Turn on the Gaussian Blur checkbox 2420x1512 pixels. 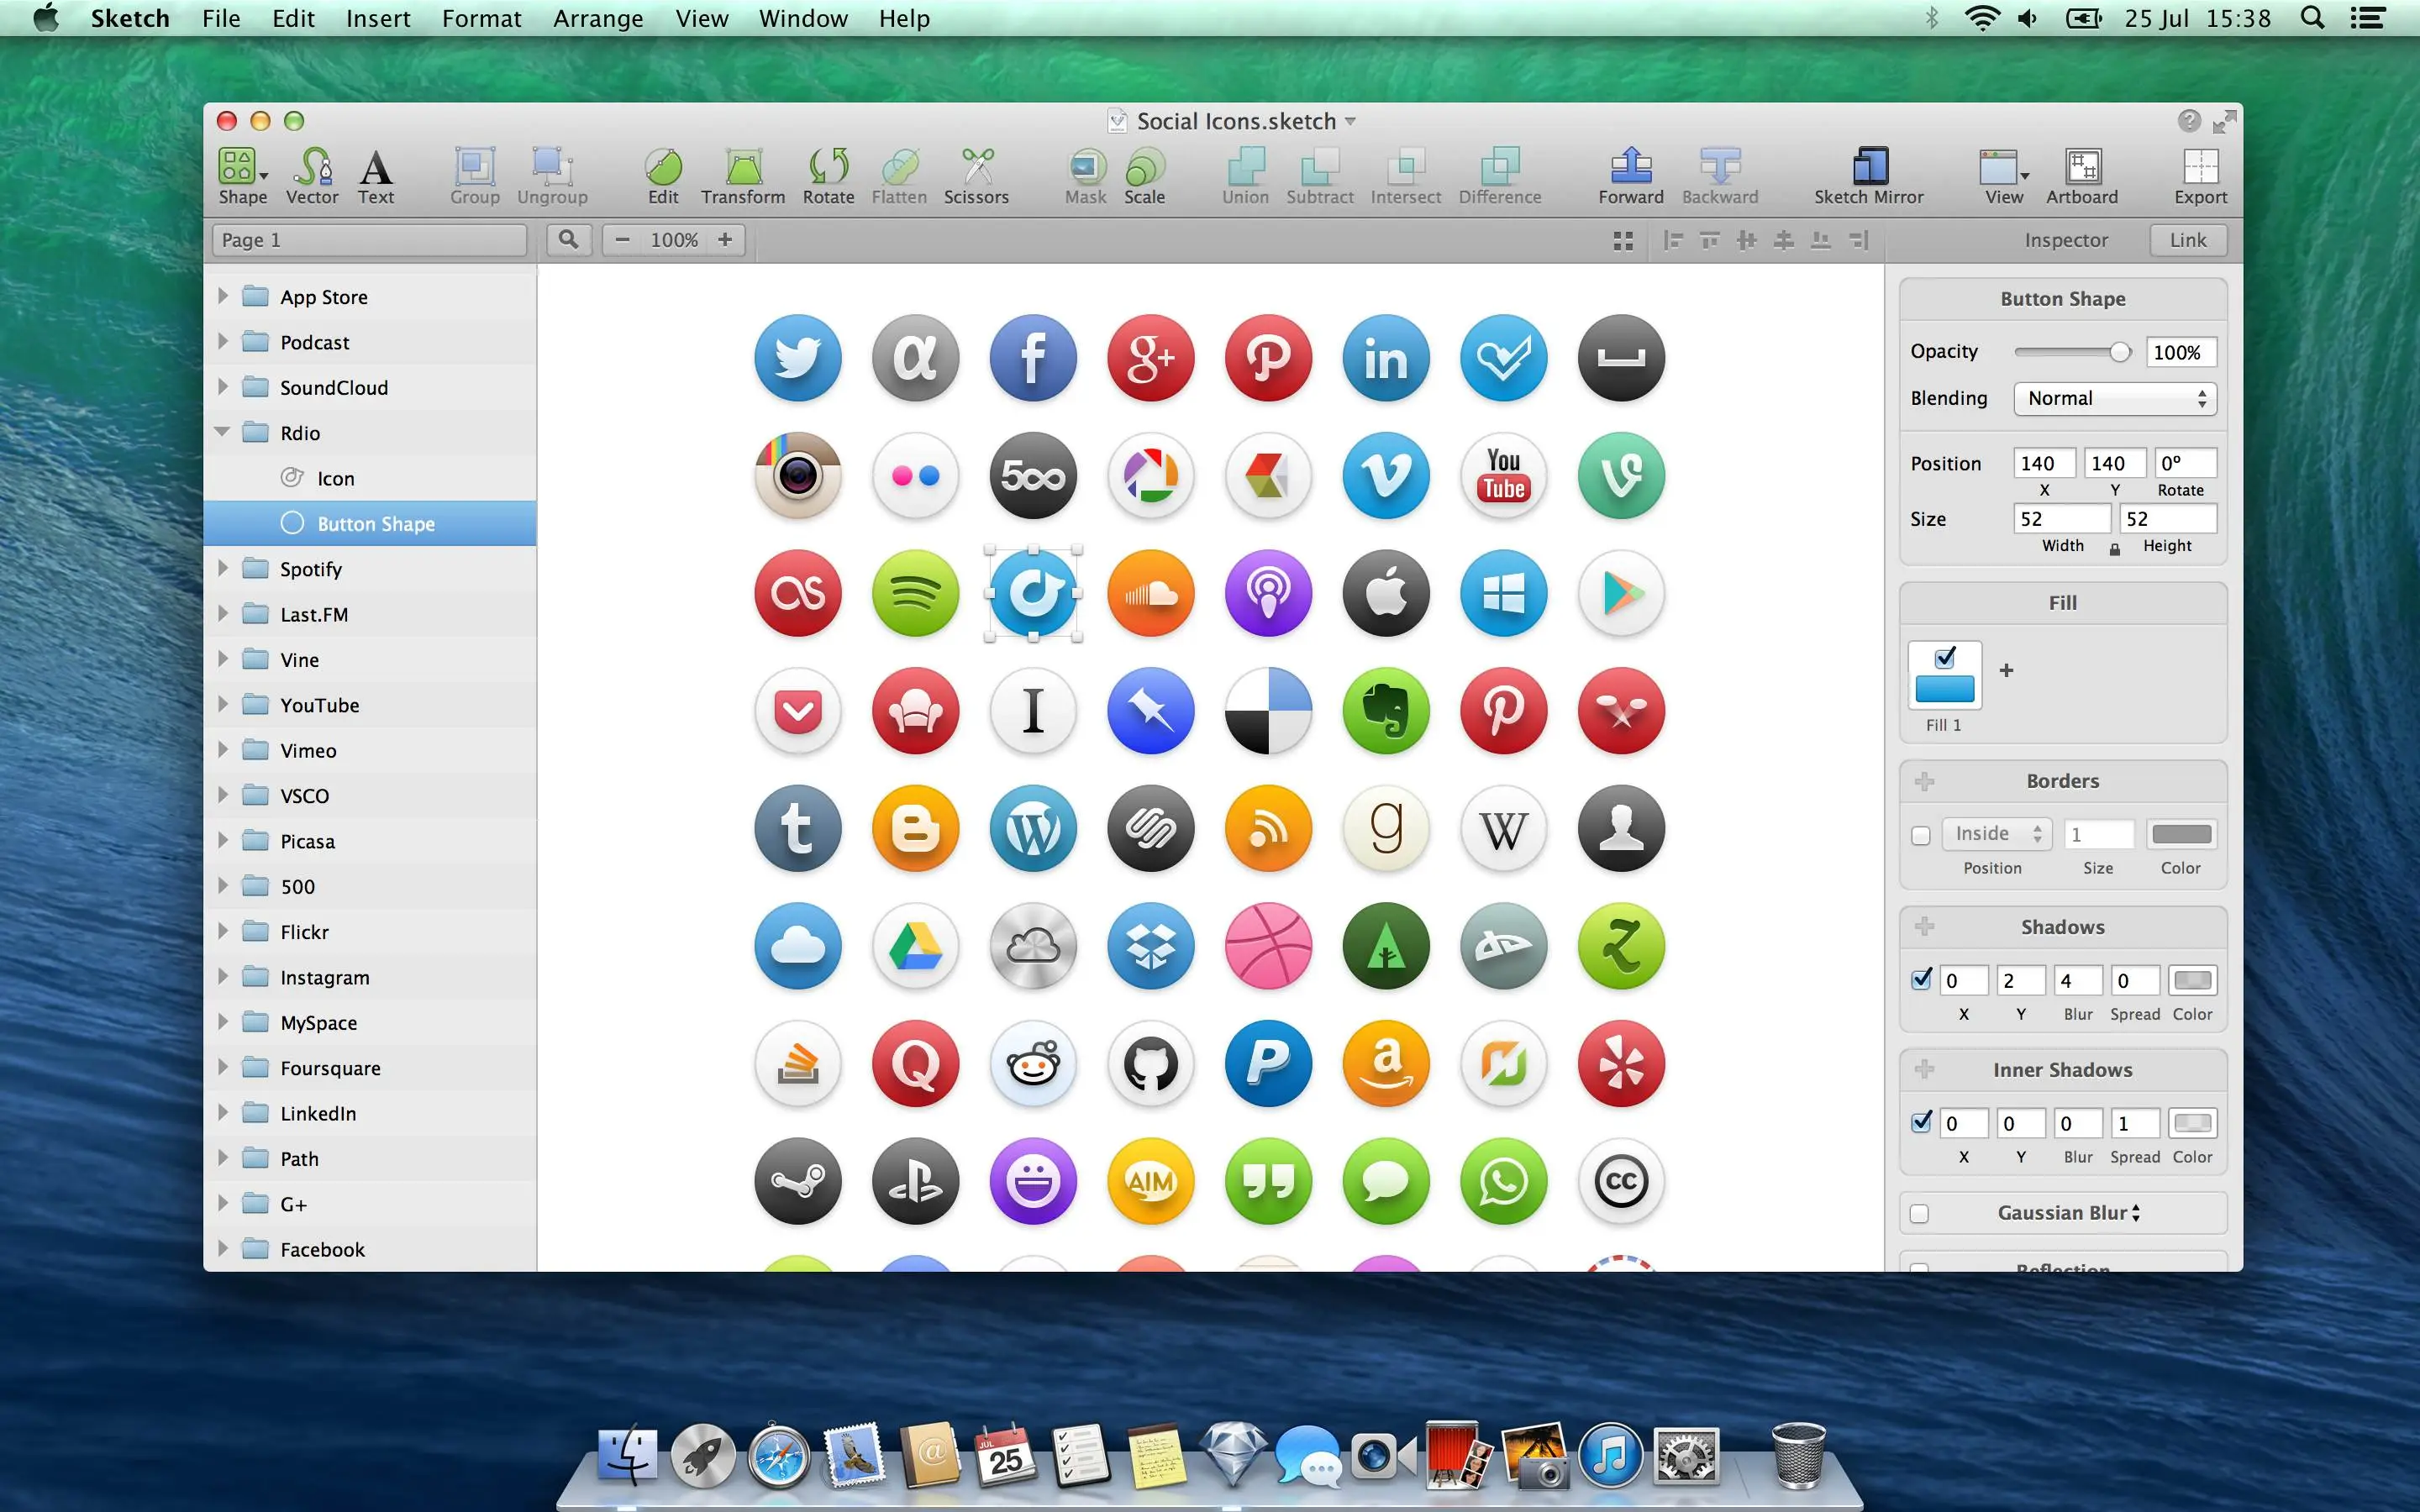tap(1919, 1214)
